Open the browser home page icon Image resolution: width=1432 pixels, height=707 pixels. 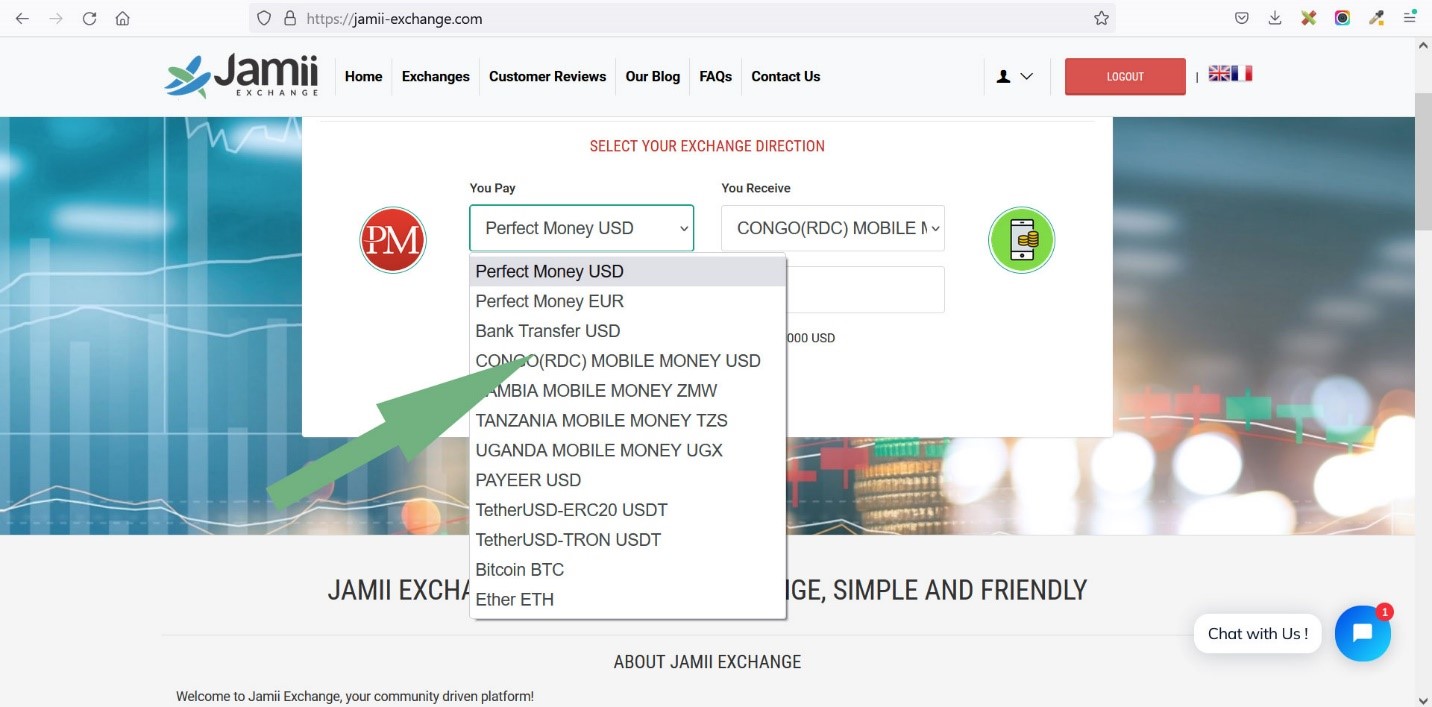coord(123,18)
